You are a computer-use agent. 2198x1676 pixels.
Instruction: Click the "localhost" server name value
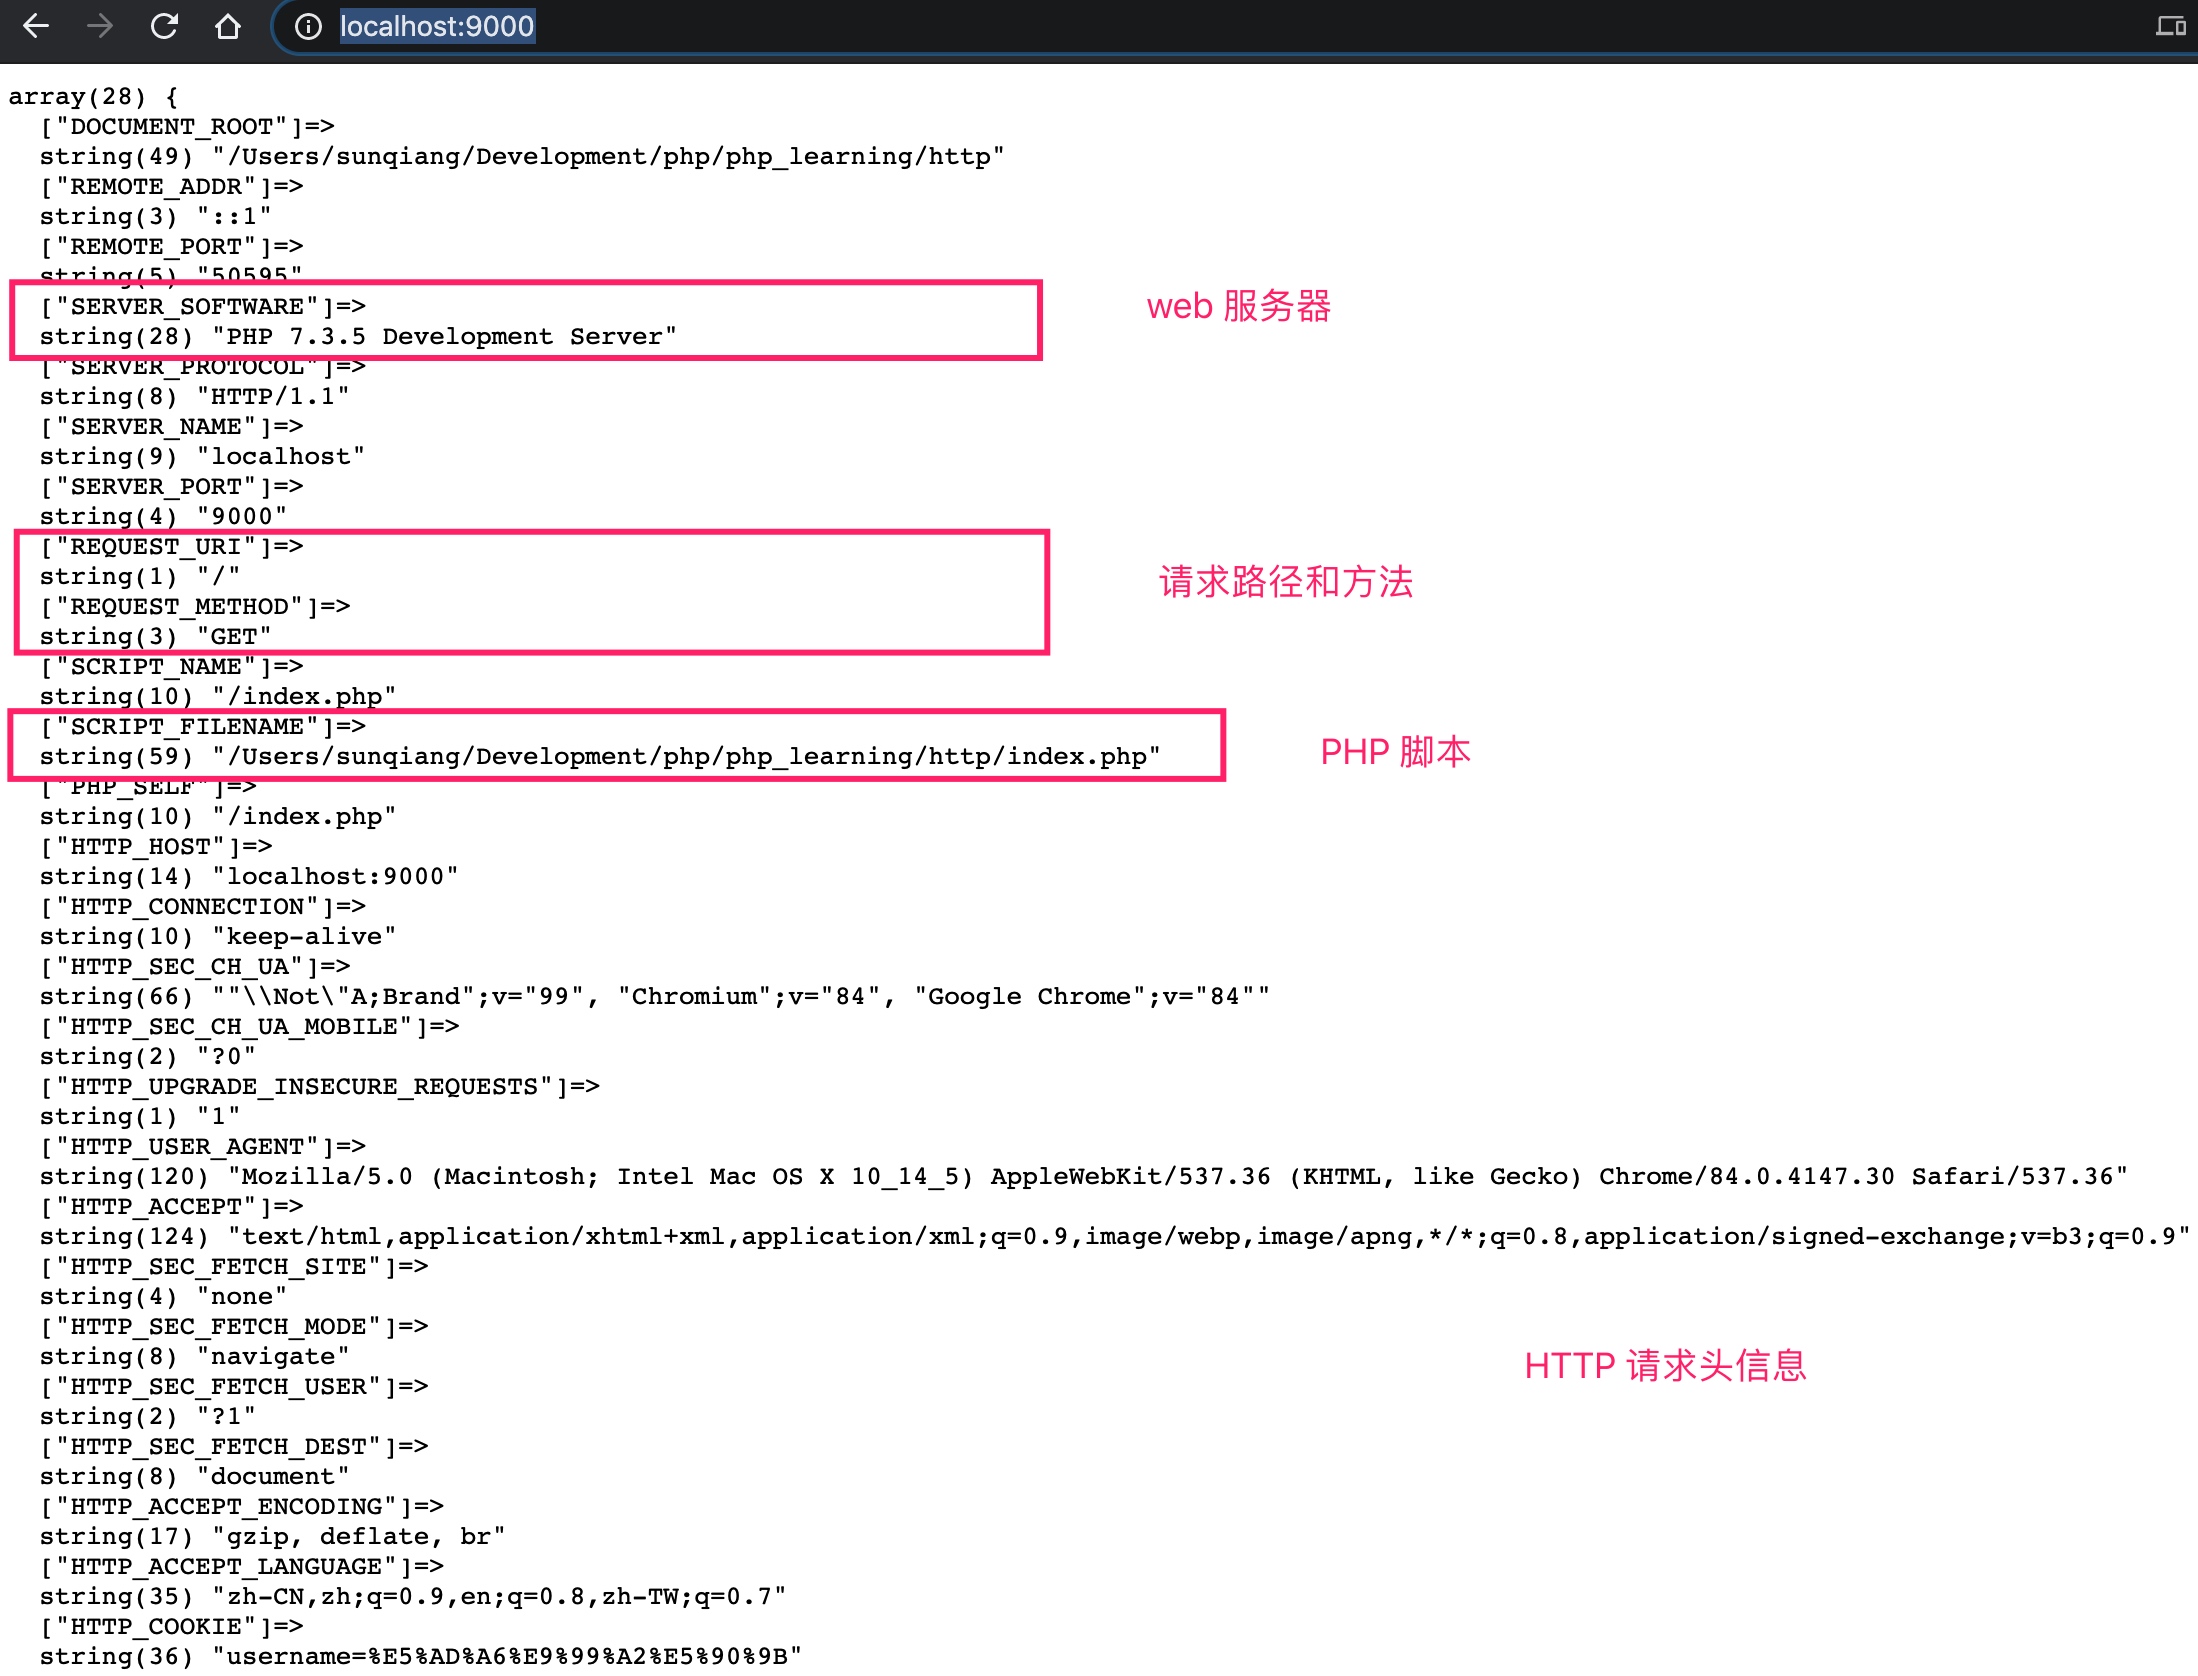[281, 457]
